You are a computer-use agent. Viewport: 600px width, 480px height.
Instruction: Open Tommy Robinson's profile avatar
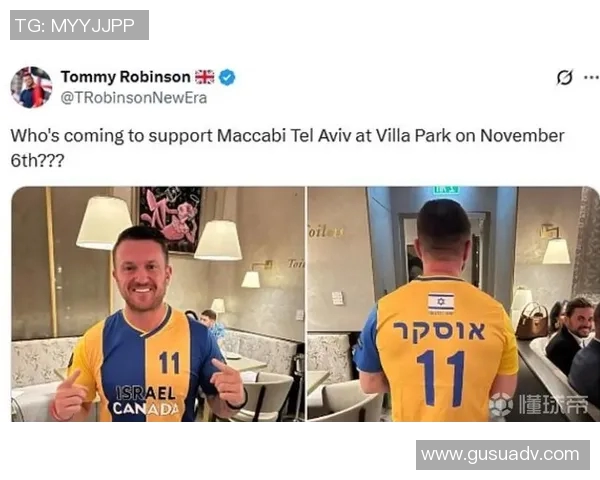[x=31, y=87]
